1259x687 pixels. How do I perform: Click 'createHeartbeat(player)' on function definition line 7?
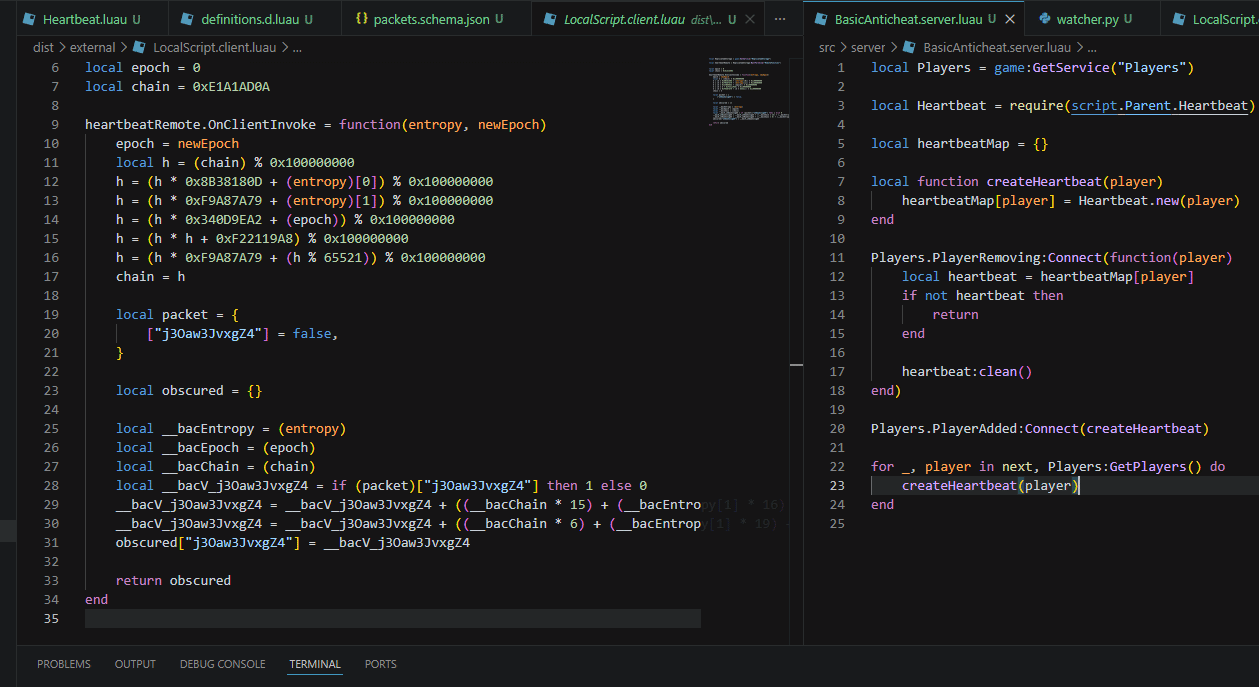(x=1075, y=181)
